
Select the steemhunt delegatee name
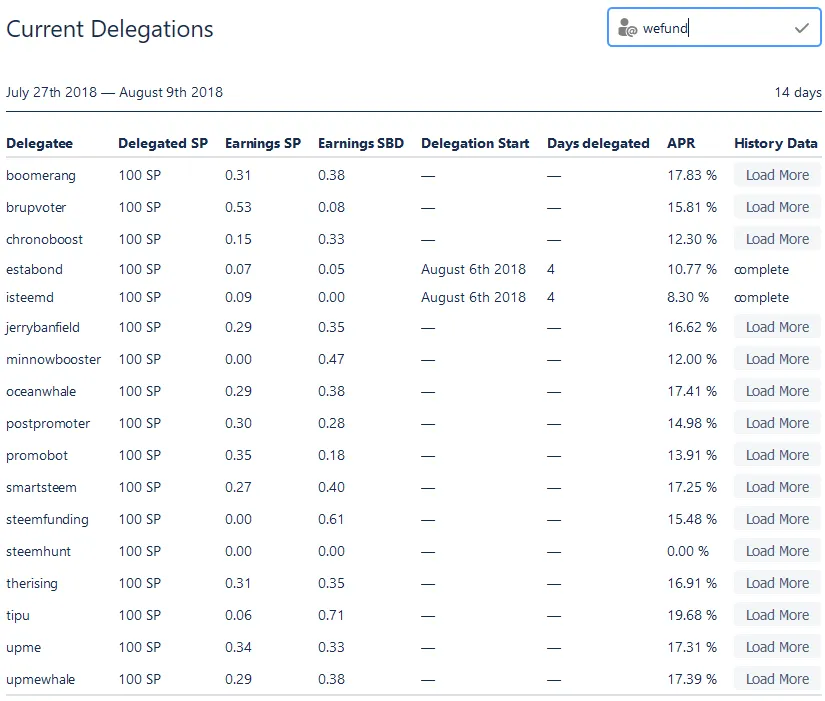coord(38,552)
